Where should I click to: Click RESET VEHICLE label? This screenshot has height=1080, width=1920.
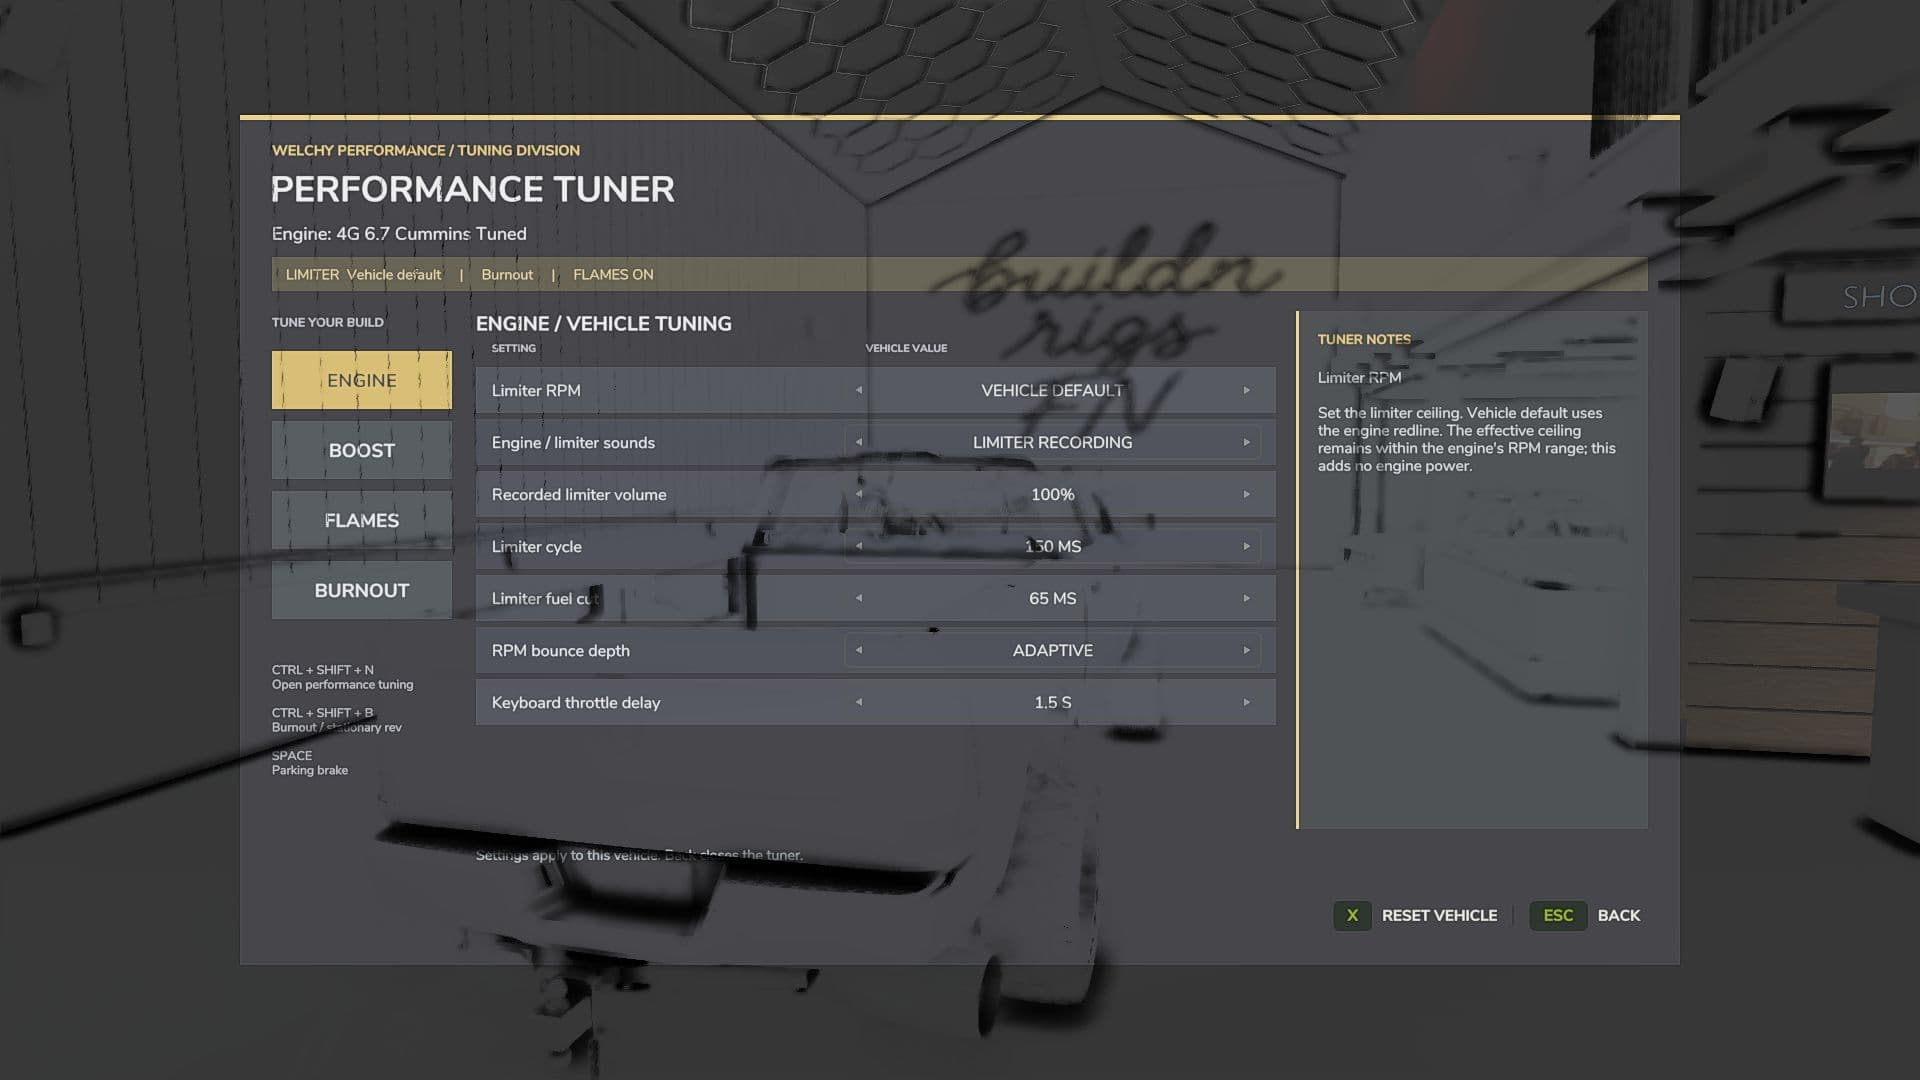(1439, 915)
